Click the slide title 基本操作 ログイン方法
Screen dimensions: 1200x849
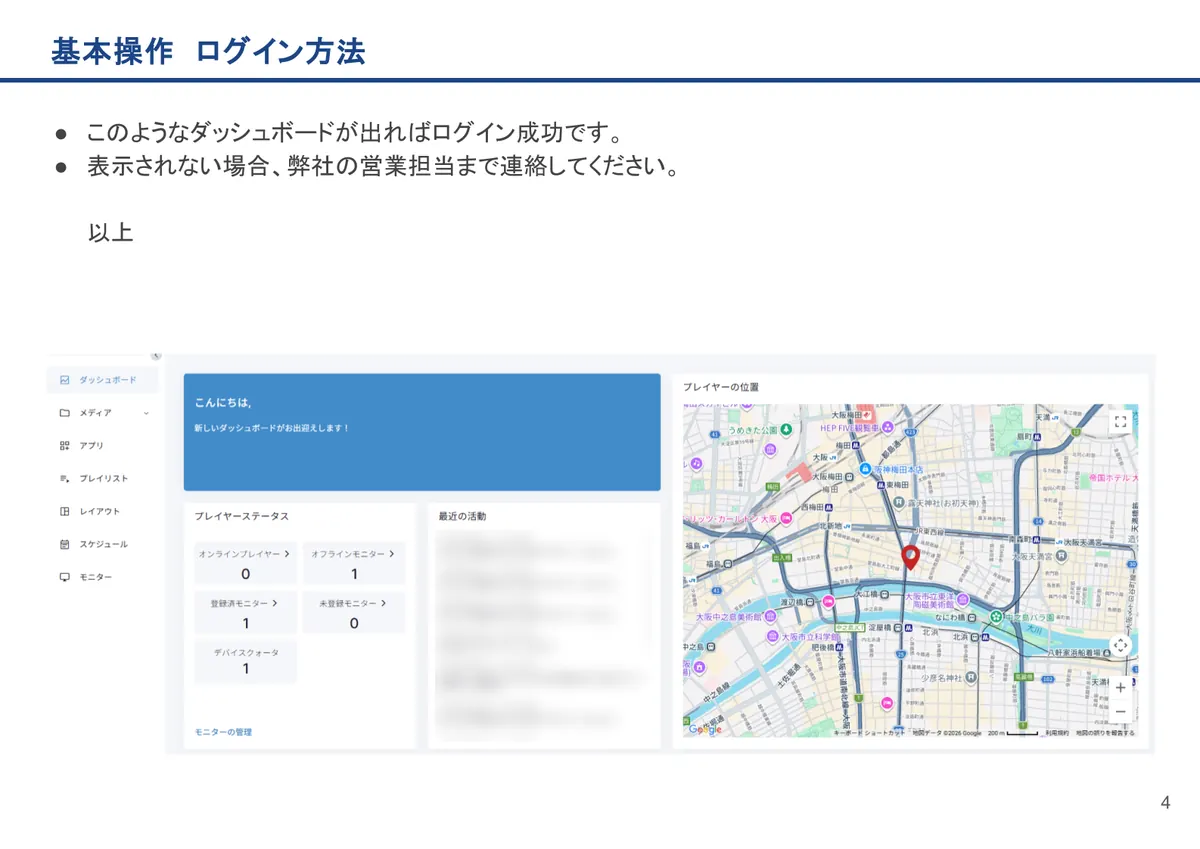coord(208,51)
